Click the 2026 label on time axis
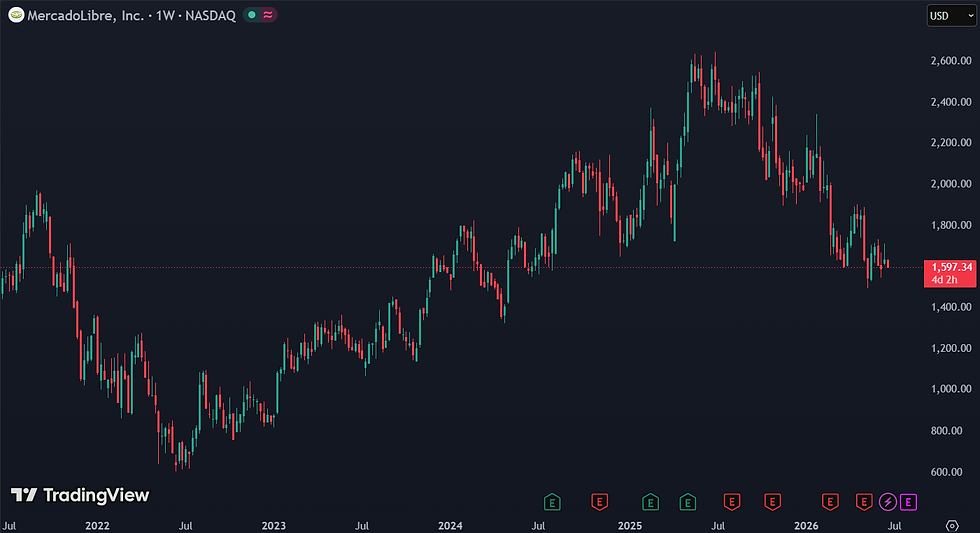 [x=806, y=526]
